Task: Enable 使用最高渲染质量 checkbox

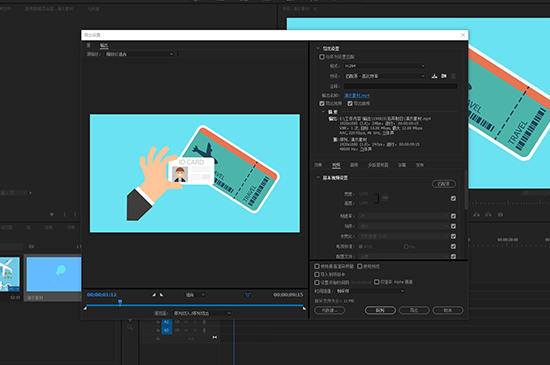Action: point(317,266)
